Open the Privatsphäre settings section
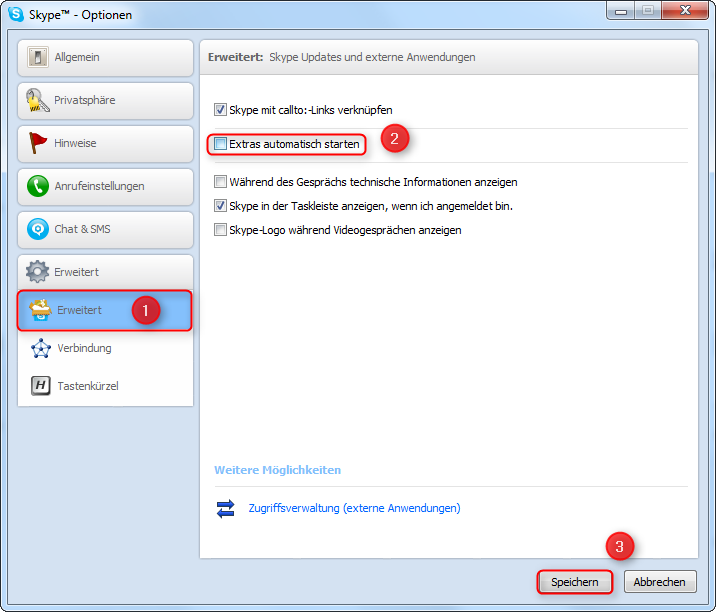Image resolution: width=716 pixels, height=612 pixels. click(105, 100)
